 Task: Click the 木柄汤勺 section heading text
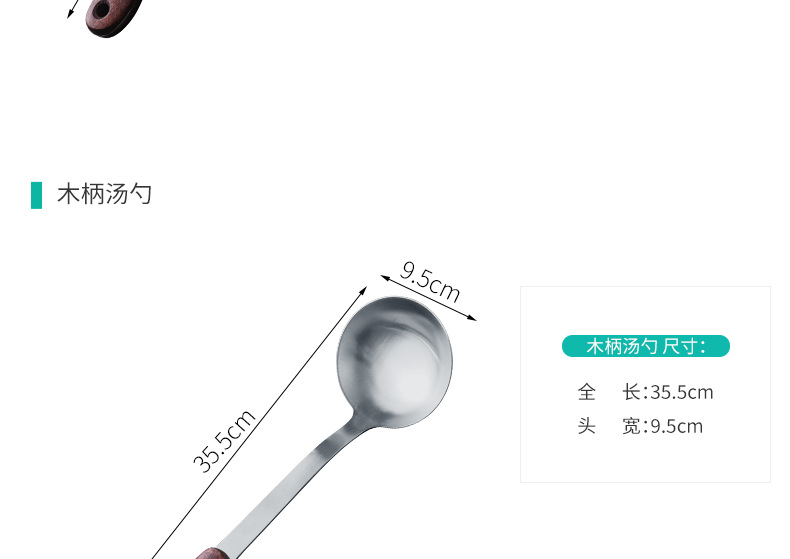(x=104, y=194)
